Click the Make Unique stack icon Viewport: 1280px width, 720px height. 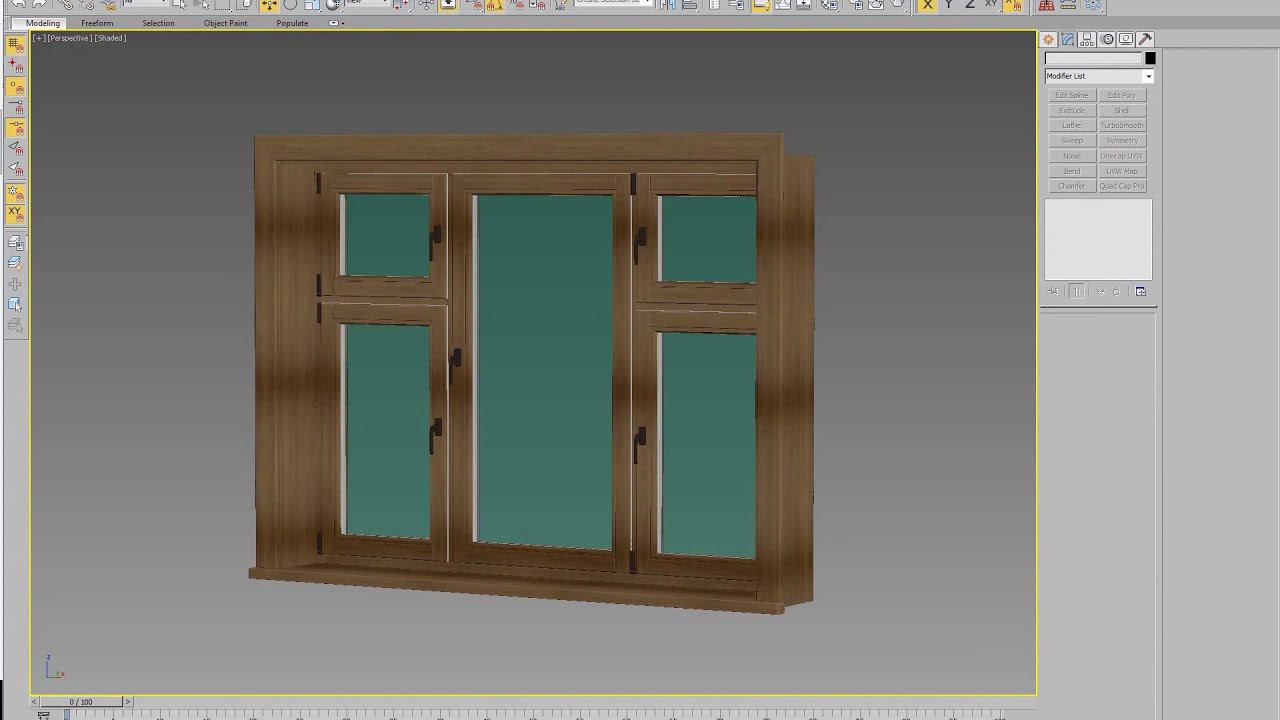[1101, 292]
